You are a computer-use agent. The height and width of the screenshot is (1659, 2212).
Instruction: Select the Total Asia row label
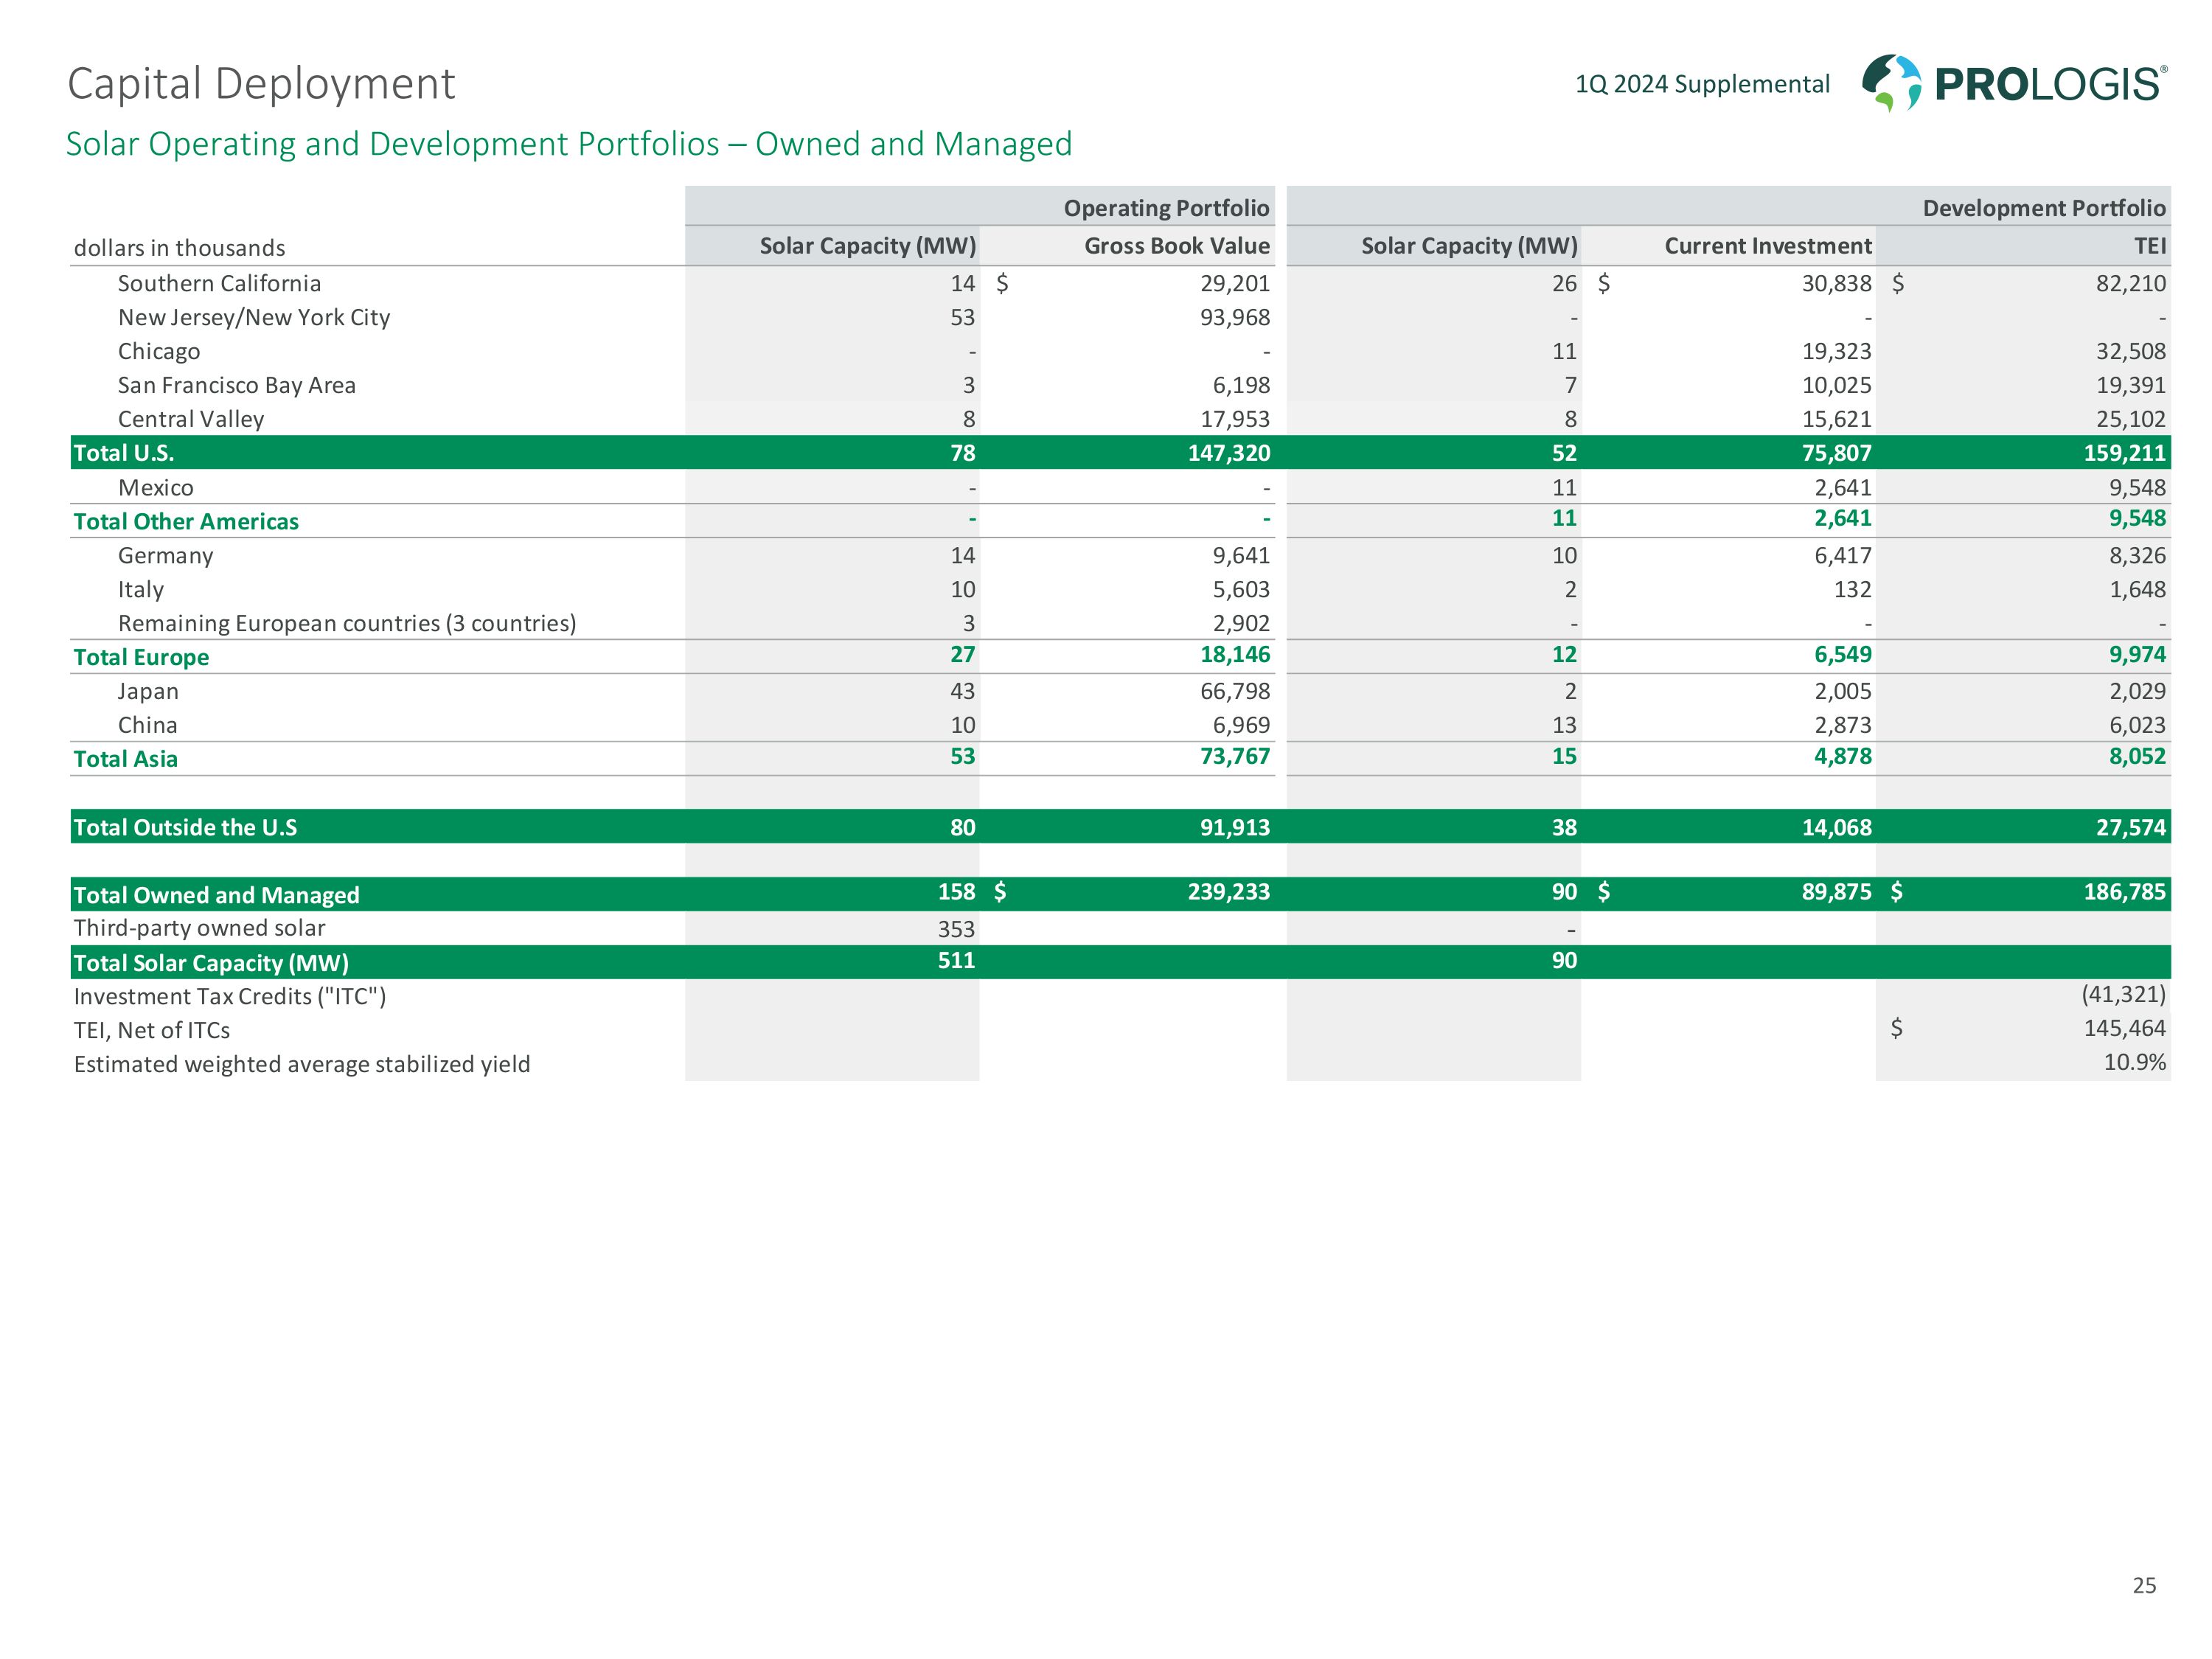126,759
